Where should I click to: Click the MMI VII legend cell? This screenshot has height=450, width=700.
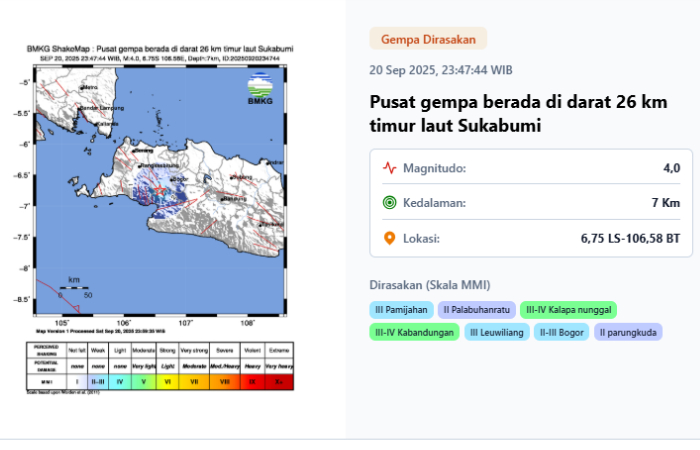194,382
